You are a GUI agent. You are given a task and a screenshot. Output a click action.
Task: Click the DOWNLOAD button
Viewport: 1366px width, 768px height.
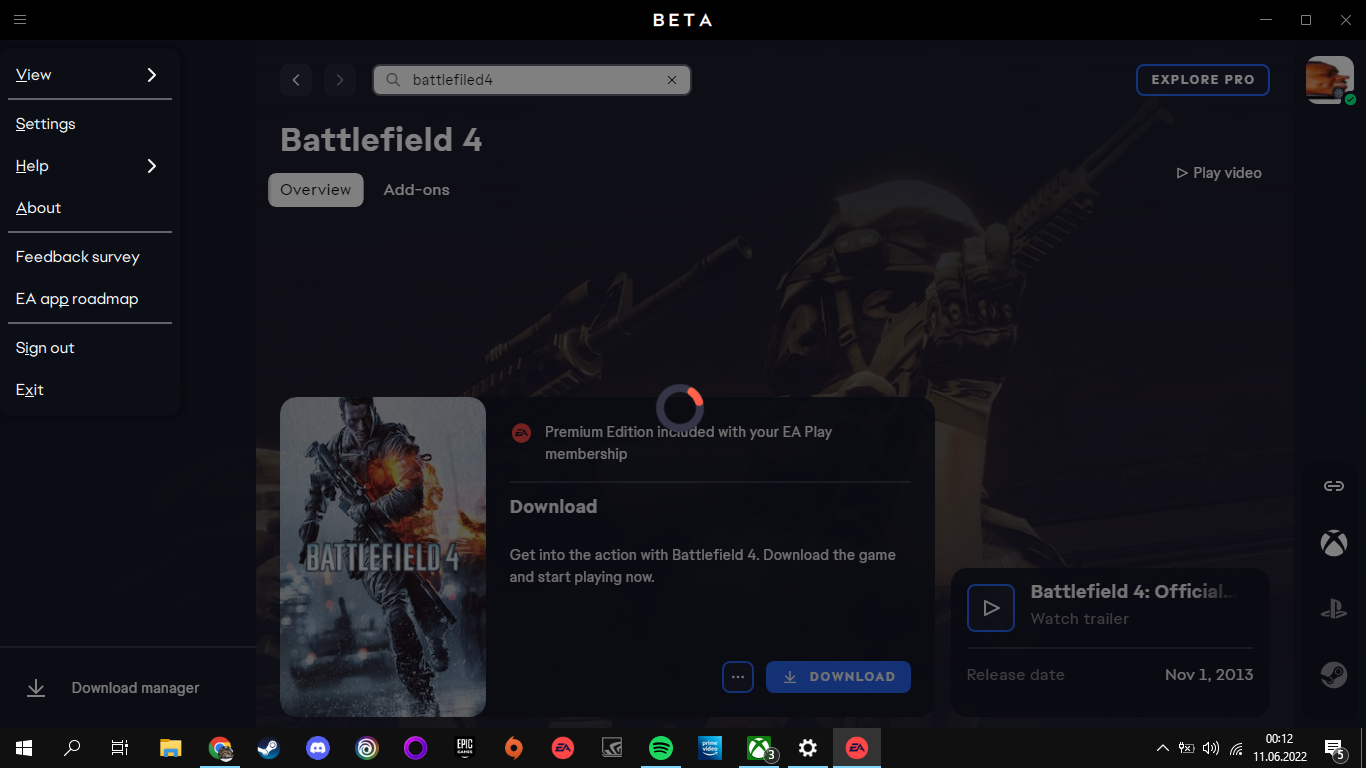coord(838,677)
